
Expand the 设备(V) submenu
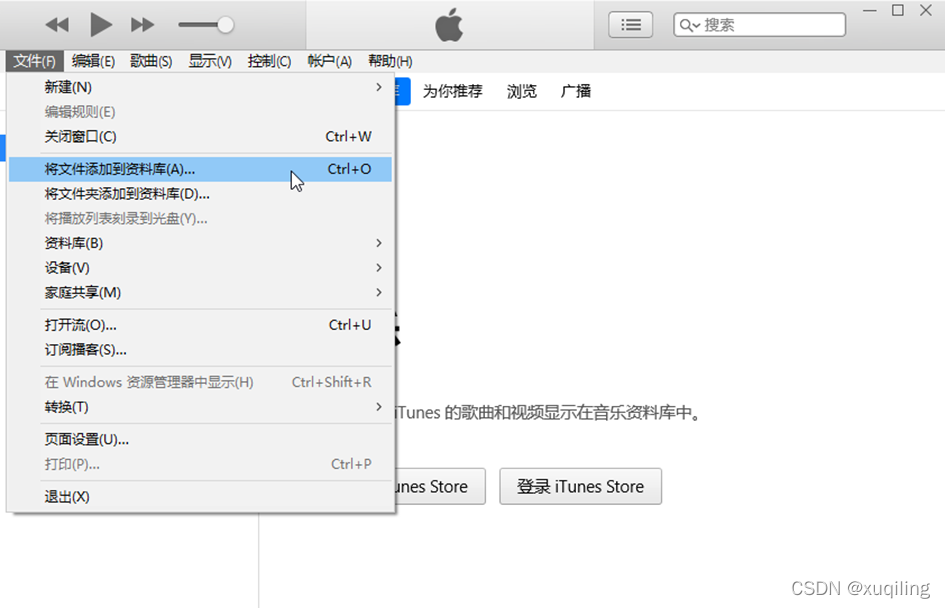click(x=200, y=268)
